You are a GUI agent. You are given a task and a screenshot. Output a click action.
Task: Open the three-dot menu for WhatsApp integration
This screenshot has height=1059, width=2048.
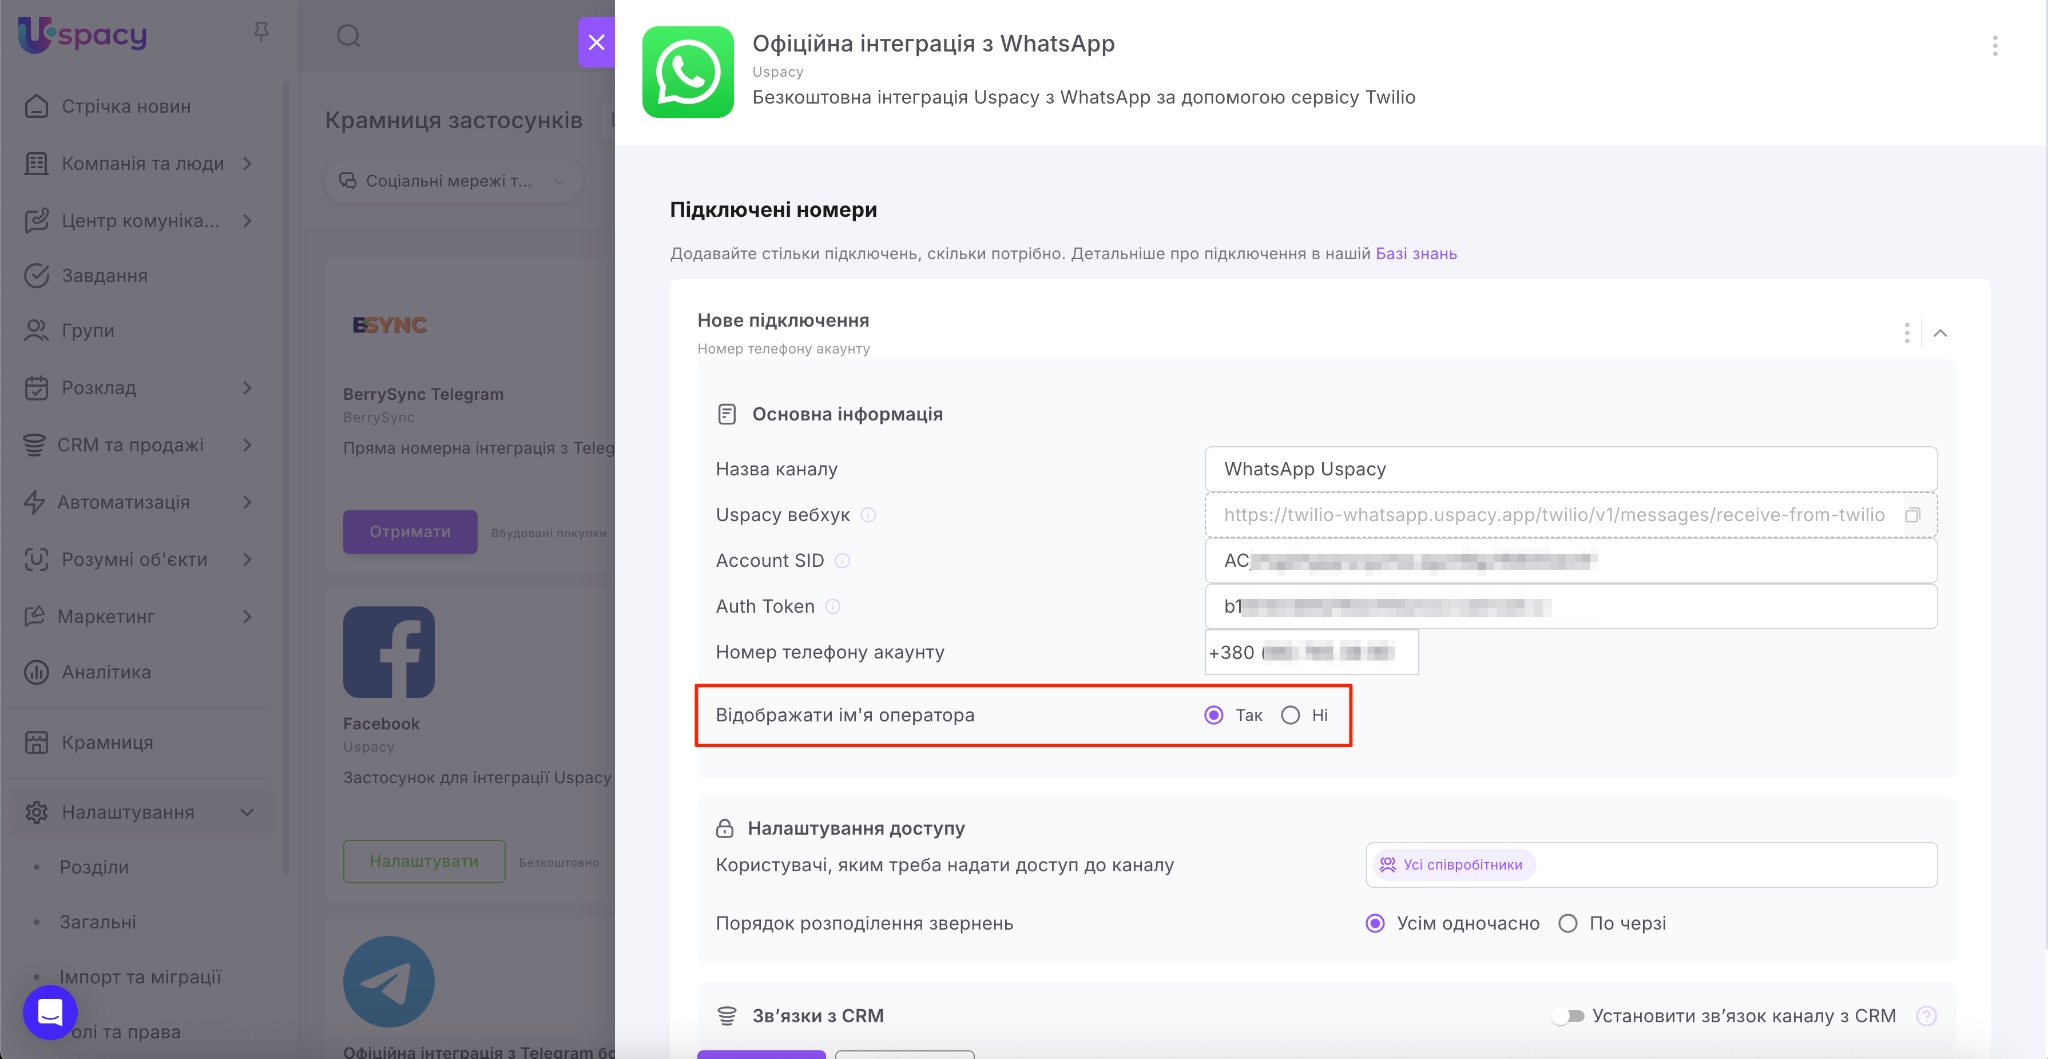(1994, 46)
